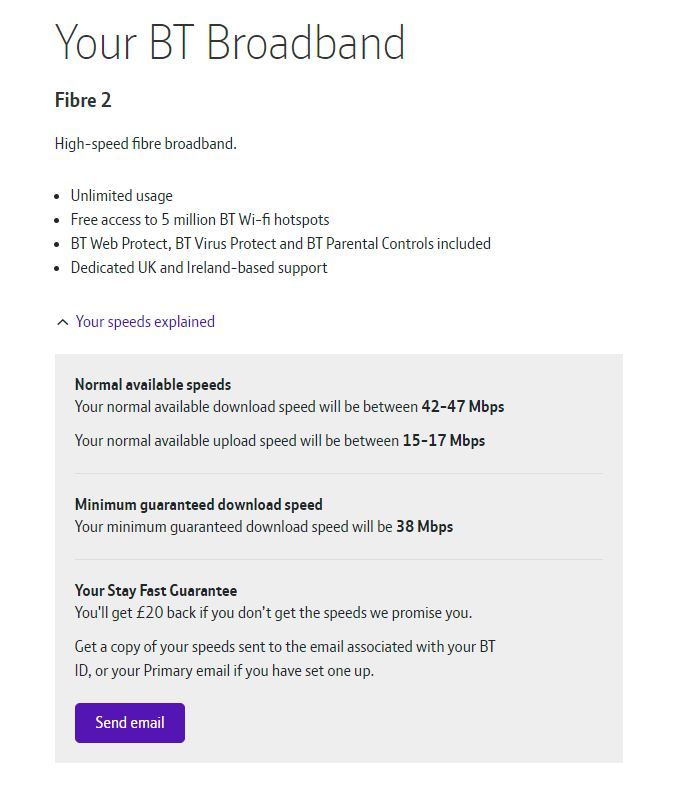This screenshot has width=674, height=793.
Task: Click the Normal available speeds heading
Action: tap(152, 385)
